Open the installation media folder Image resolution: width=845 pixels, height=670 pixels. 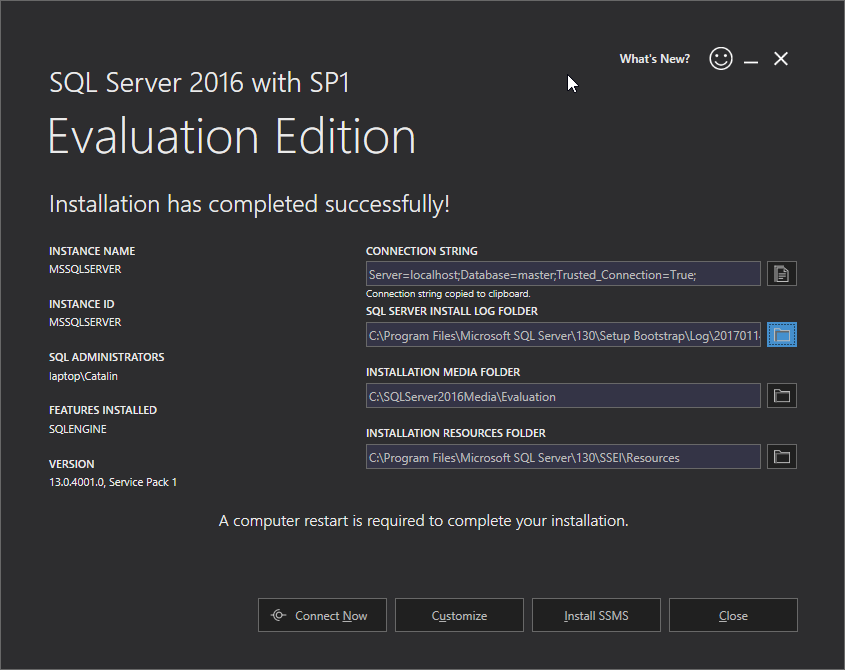click(x=781, y=396)
